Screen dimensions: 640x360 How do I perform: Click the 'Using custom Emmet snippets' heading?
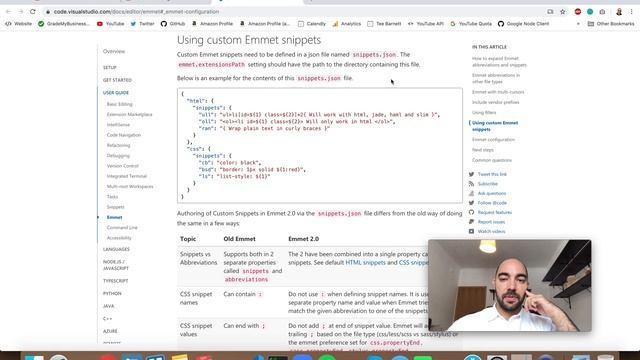tap(249, 40)
